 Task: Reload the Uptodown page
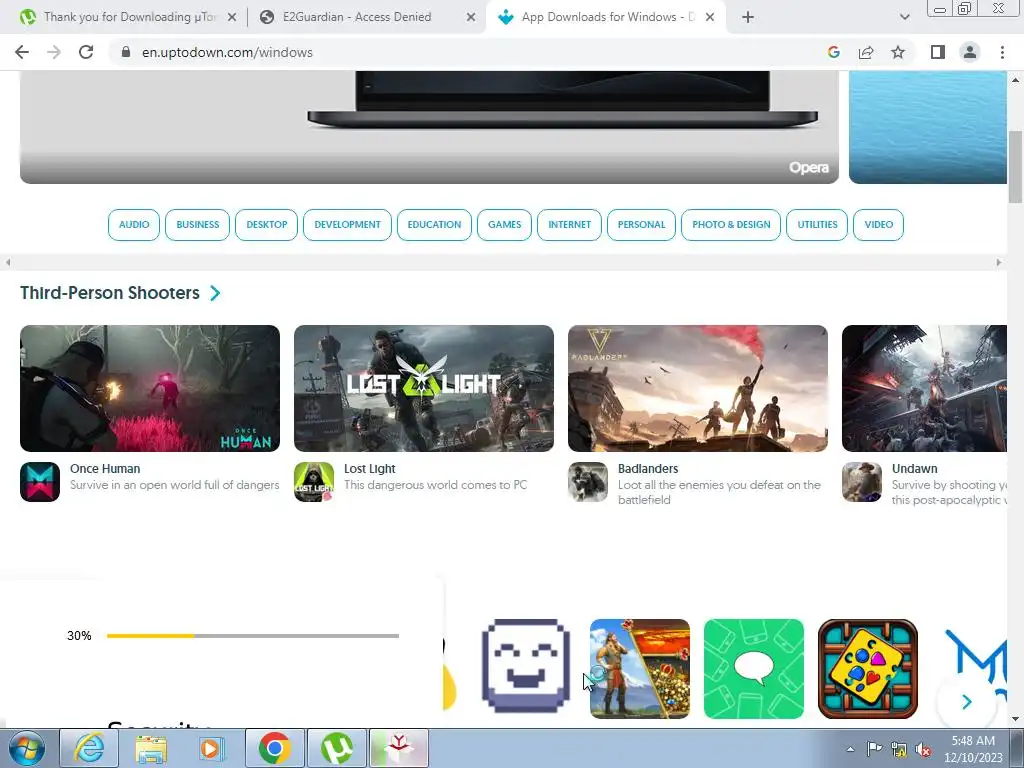click(86, 52)
